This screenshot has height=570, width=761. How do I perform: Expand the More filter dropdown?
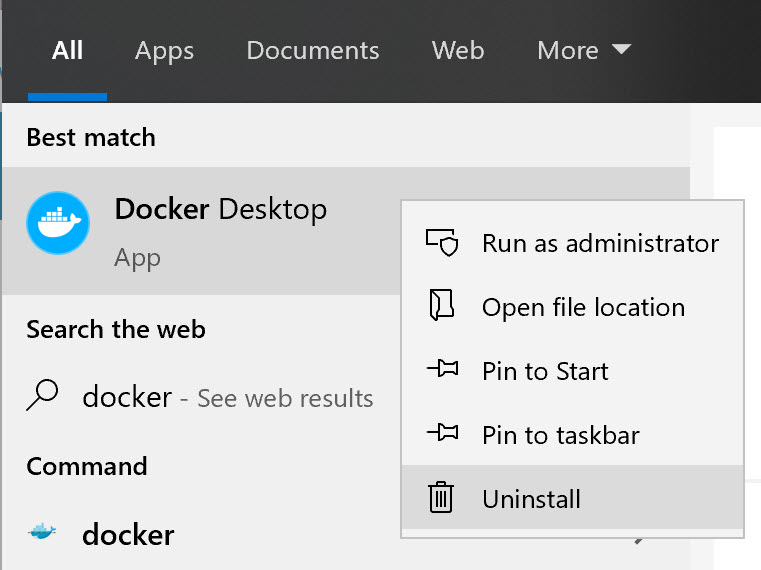(x=583, y=50)
